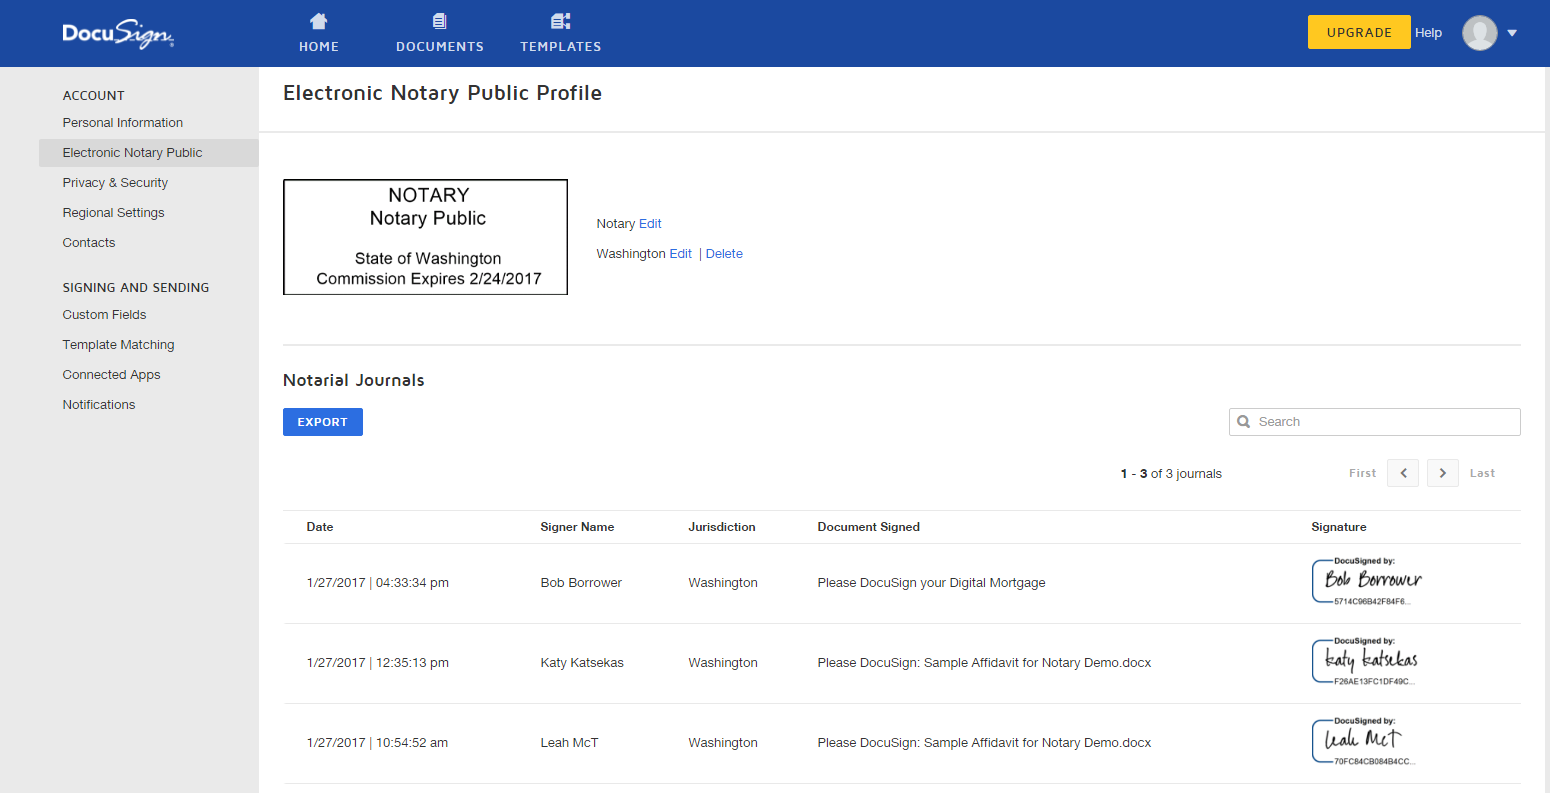1550x793 pixels.
Task: Open the TEMPLATES tab label
Action: (561, 47)
